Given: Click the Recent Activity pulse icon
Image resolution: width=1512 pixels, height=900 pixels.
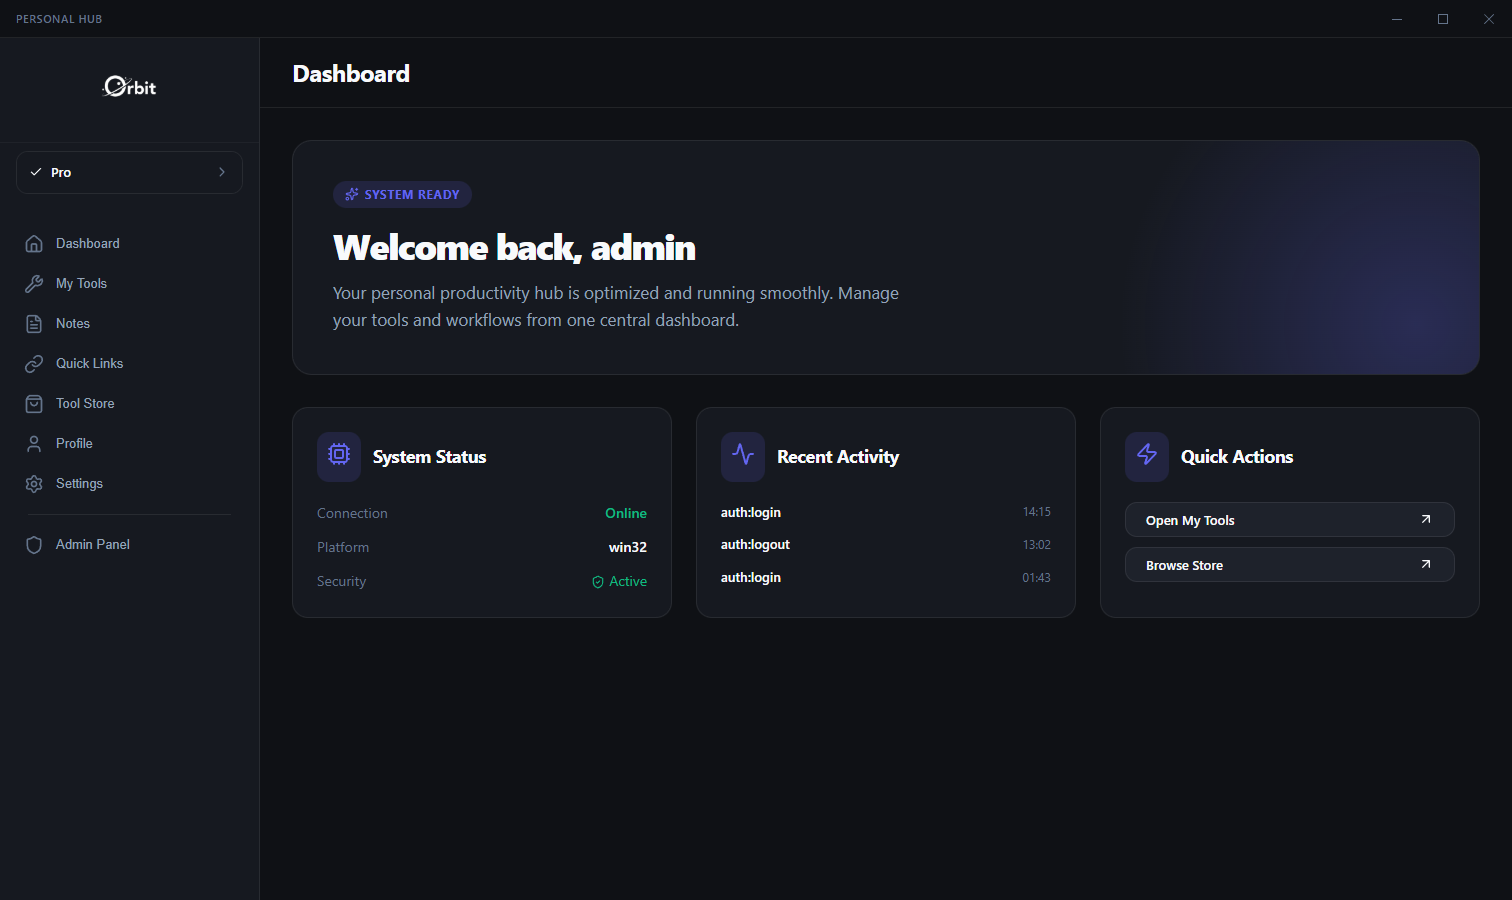Looking at the screenshot, I should point(742,456).
